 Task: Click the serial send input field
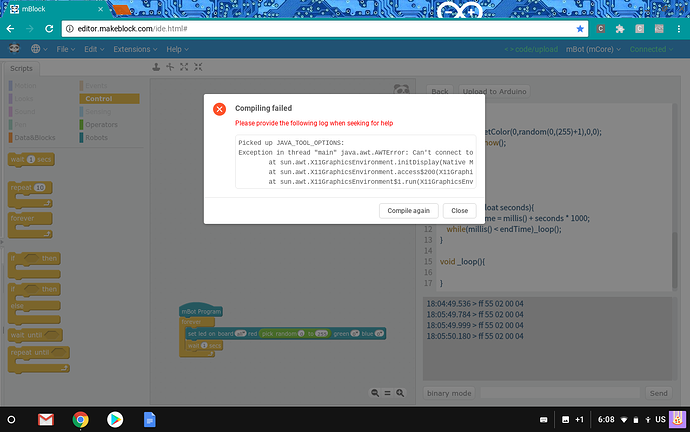560,393
